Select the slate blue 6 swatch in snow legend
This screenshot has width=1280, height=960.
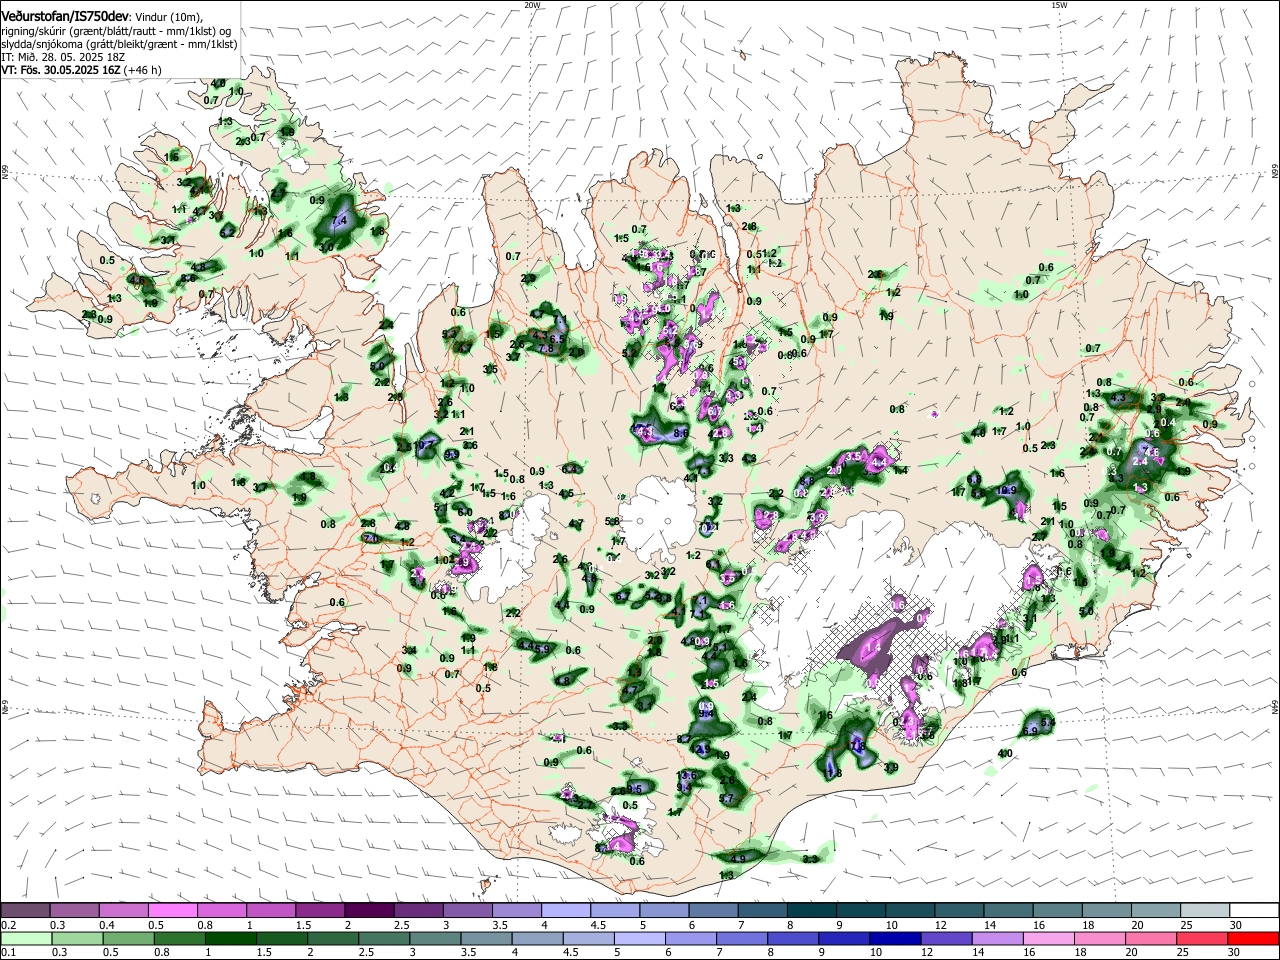click(714, 911)
